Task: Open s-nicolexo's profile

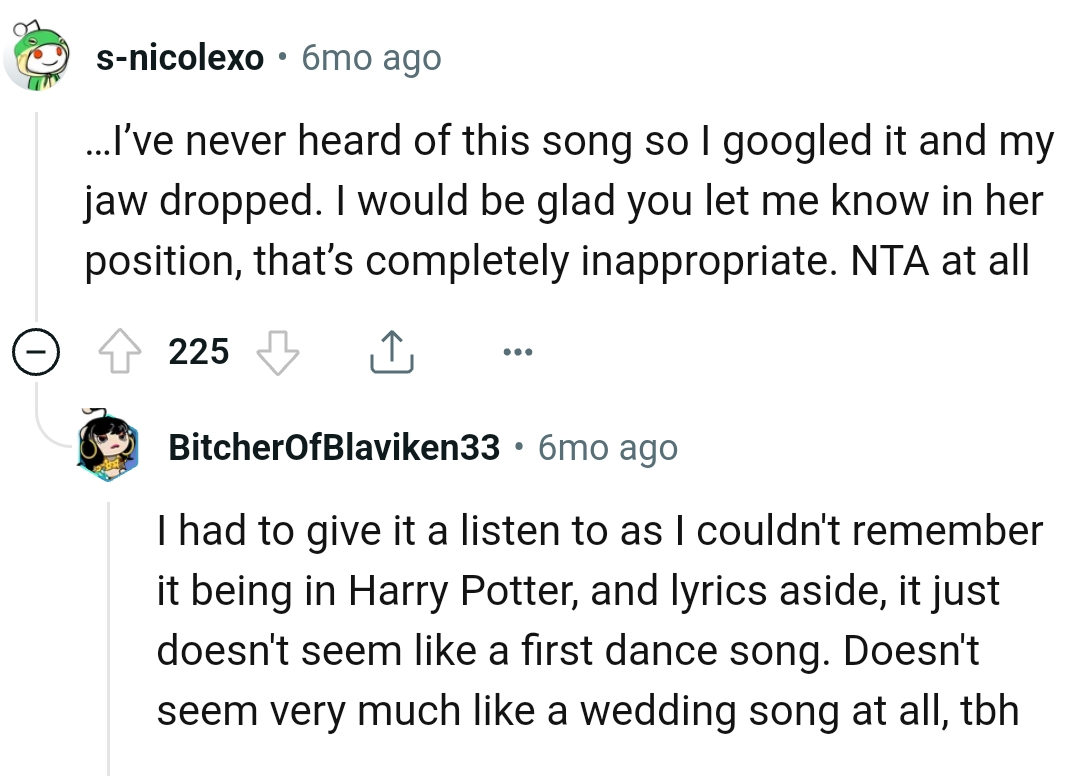Action: click(x=179, y=57)
